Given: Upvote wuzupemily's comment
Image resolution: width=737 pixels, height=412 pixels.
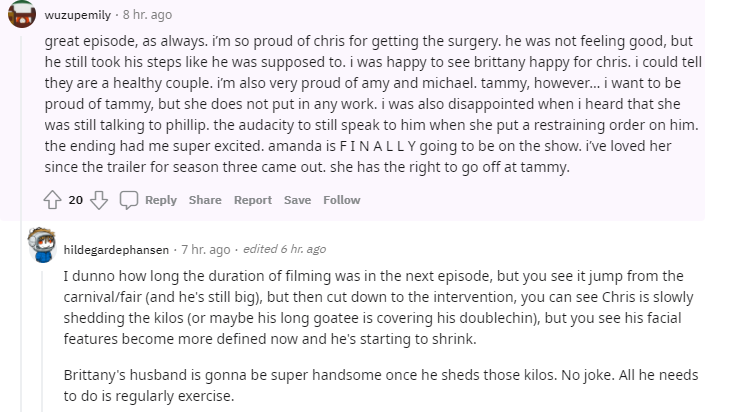Looking at the screenshot, I should [55, 200].
